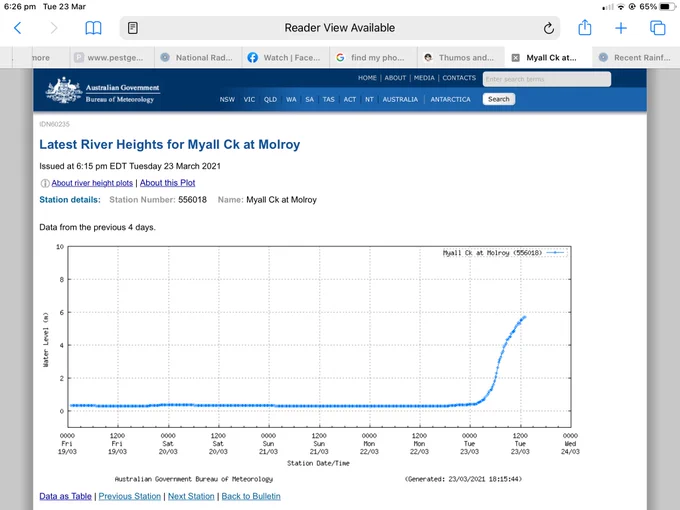Switch to the Recent Rainf... tab
680x510 pixels.
coord(636,58)
